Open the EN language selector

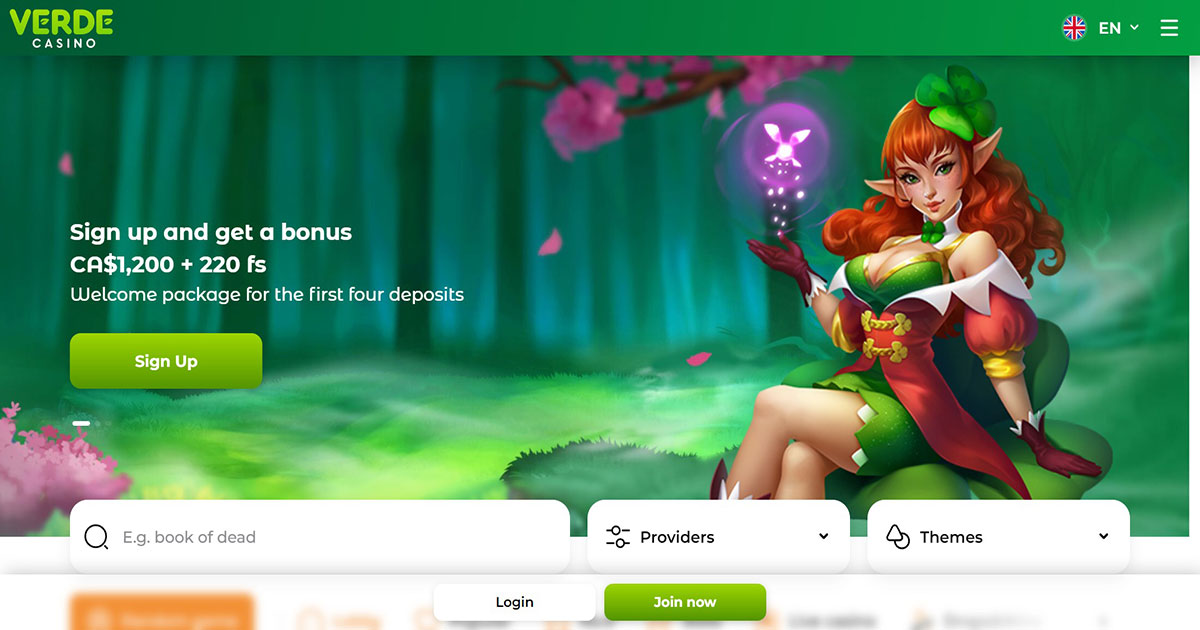click(x=1109, y=28)
